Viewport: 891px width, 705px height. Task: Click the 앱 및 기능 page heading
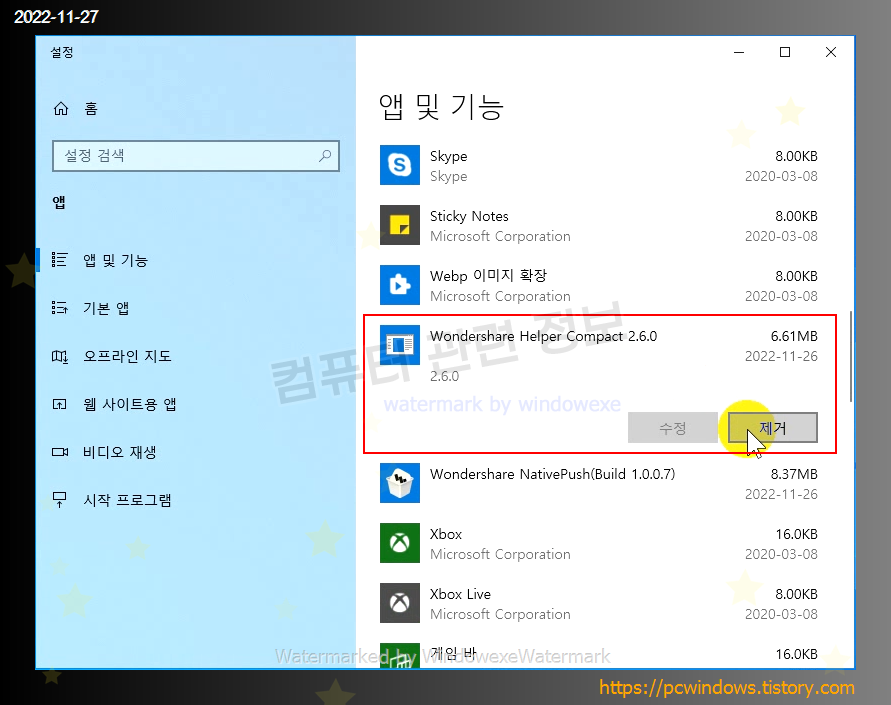pos(441,107)
